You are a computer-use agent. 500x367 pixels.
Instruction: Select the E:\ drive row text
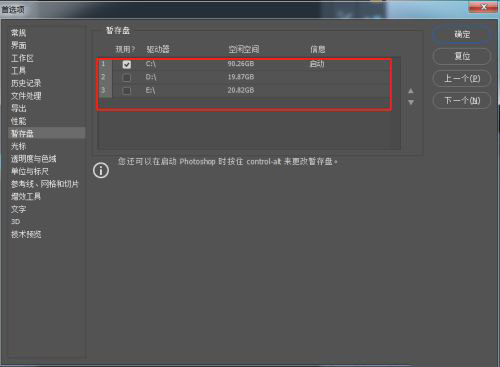150,90
